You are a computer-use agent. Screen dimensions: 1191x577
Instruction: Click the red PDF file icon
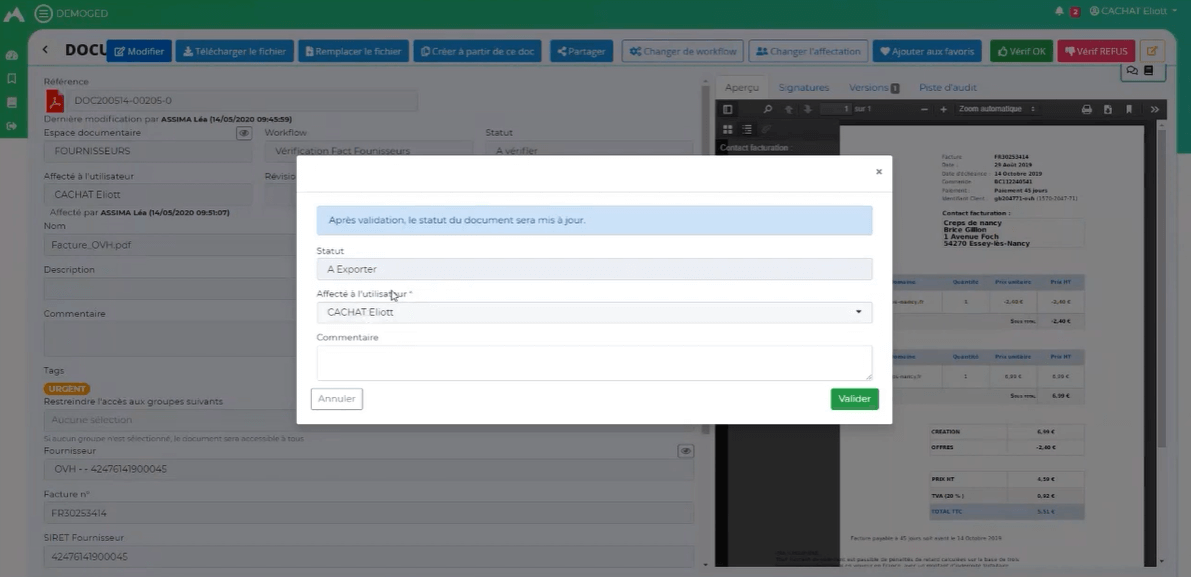[55, 100]
